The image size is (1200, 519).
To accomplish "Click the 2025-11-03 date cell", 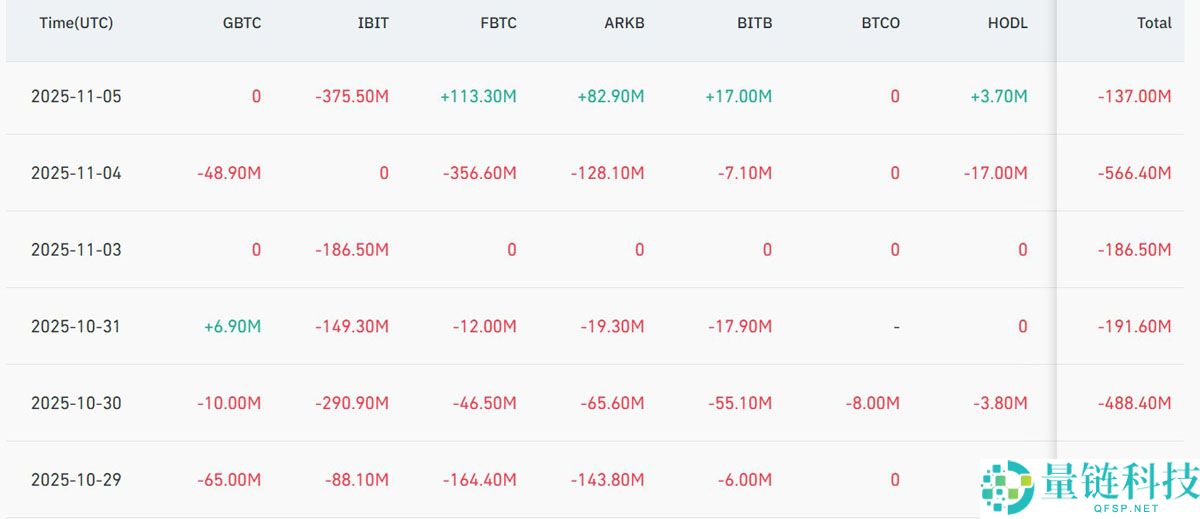I will (76, 250).
